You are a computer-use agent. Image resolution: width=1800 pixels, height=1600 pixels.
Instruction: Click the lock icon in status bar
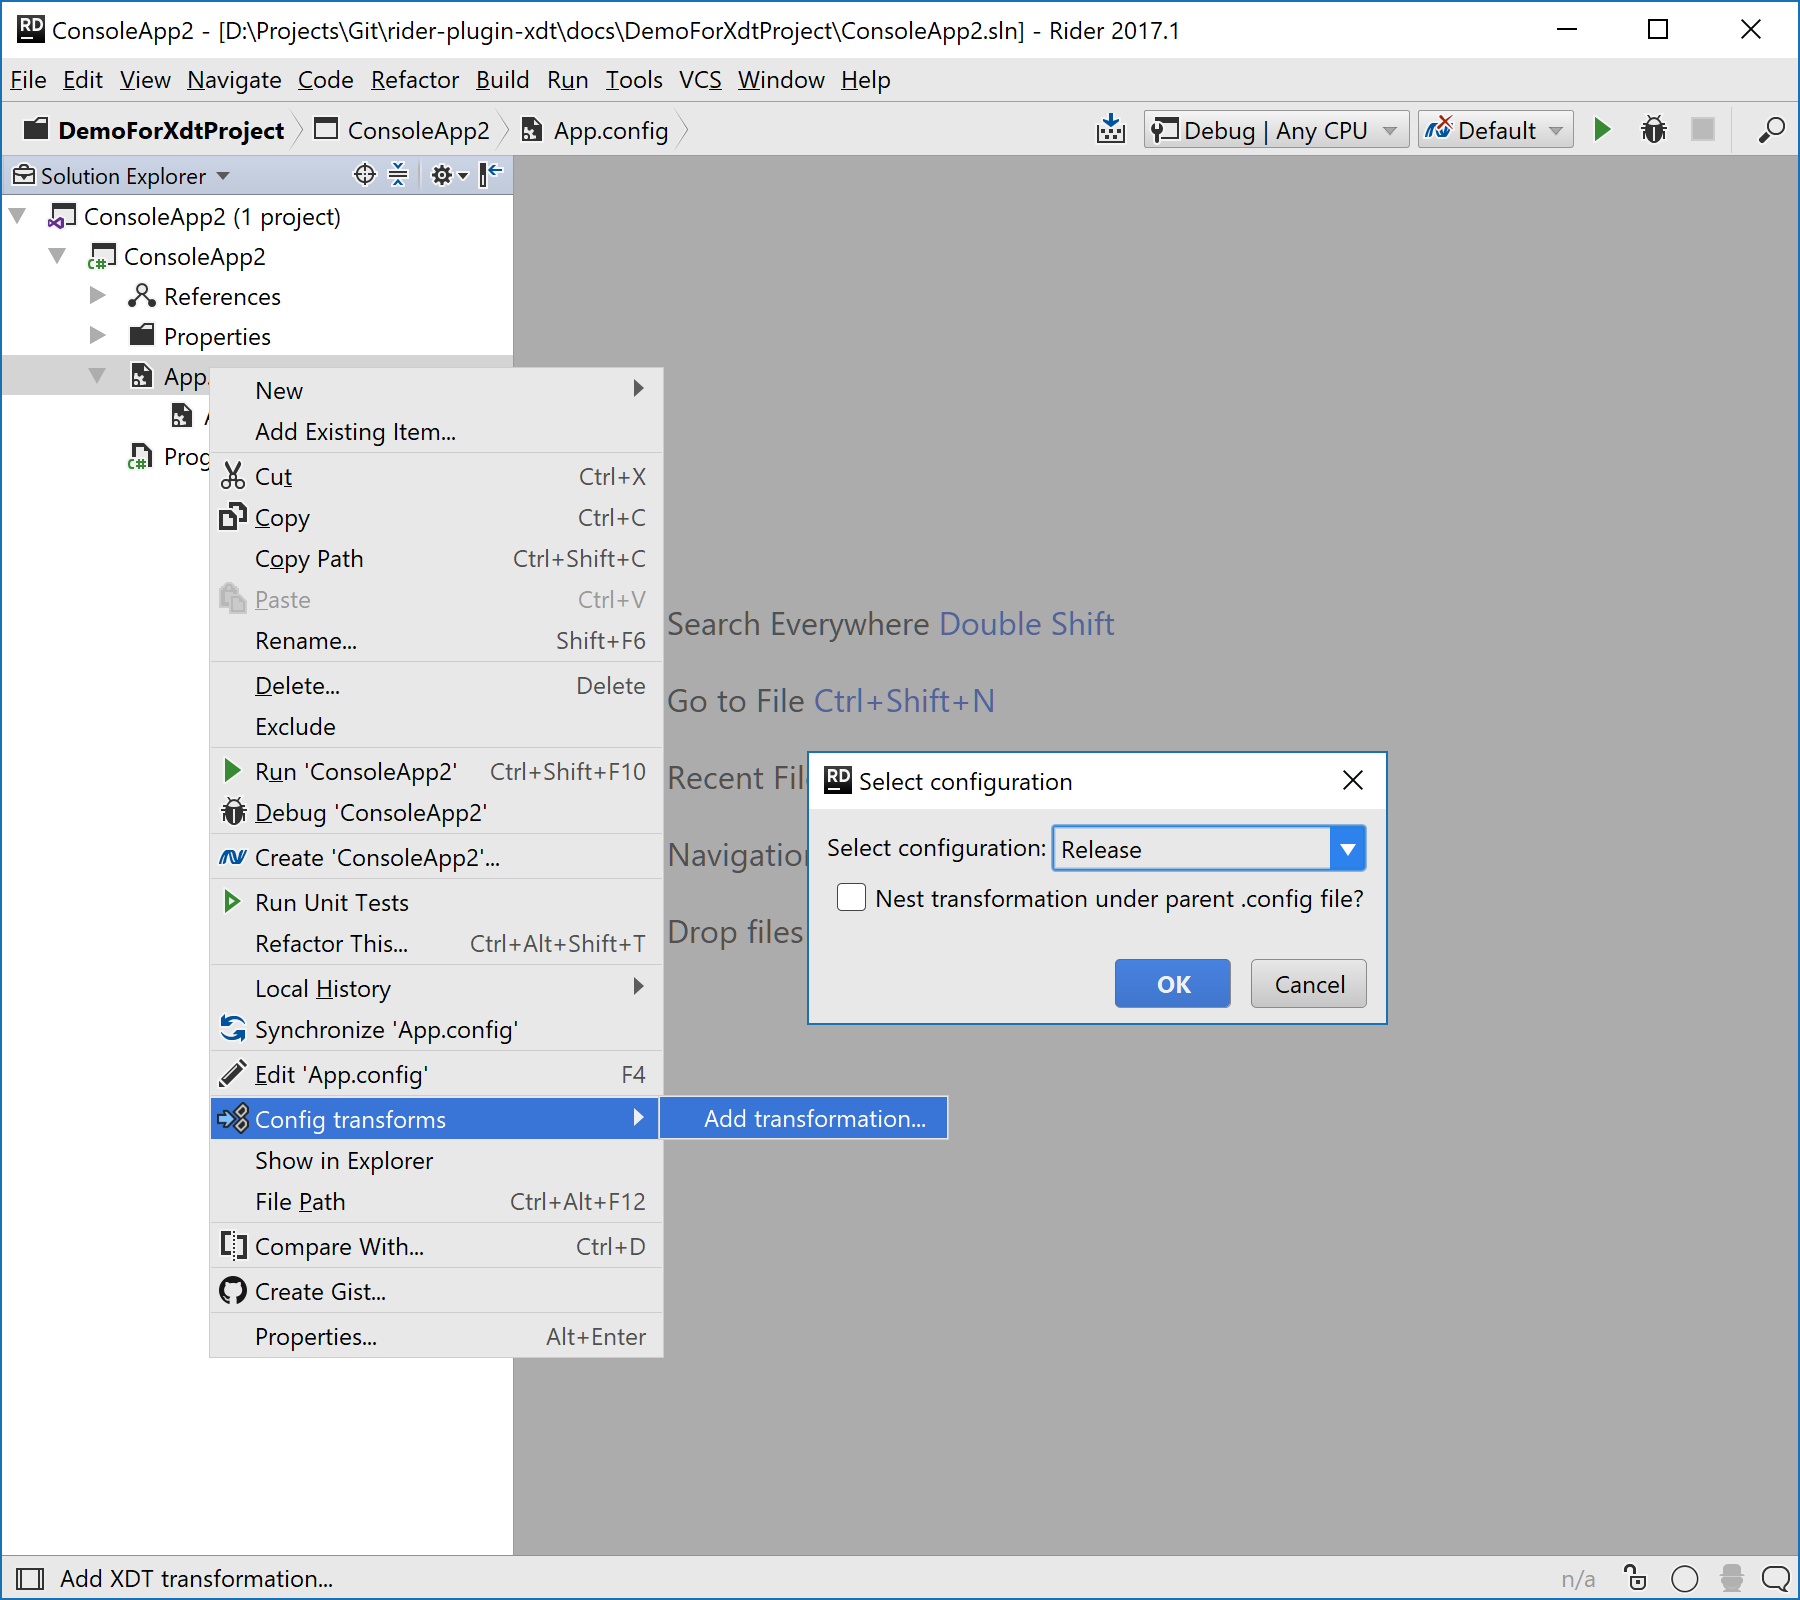coord(1636,1578)
